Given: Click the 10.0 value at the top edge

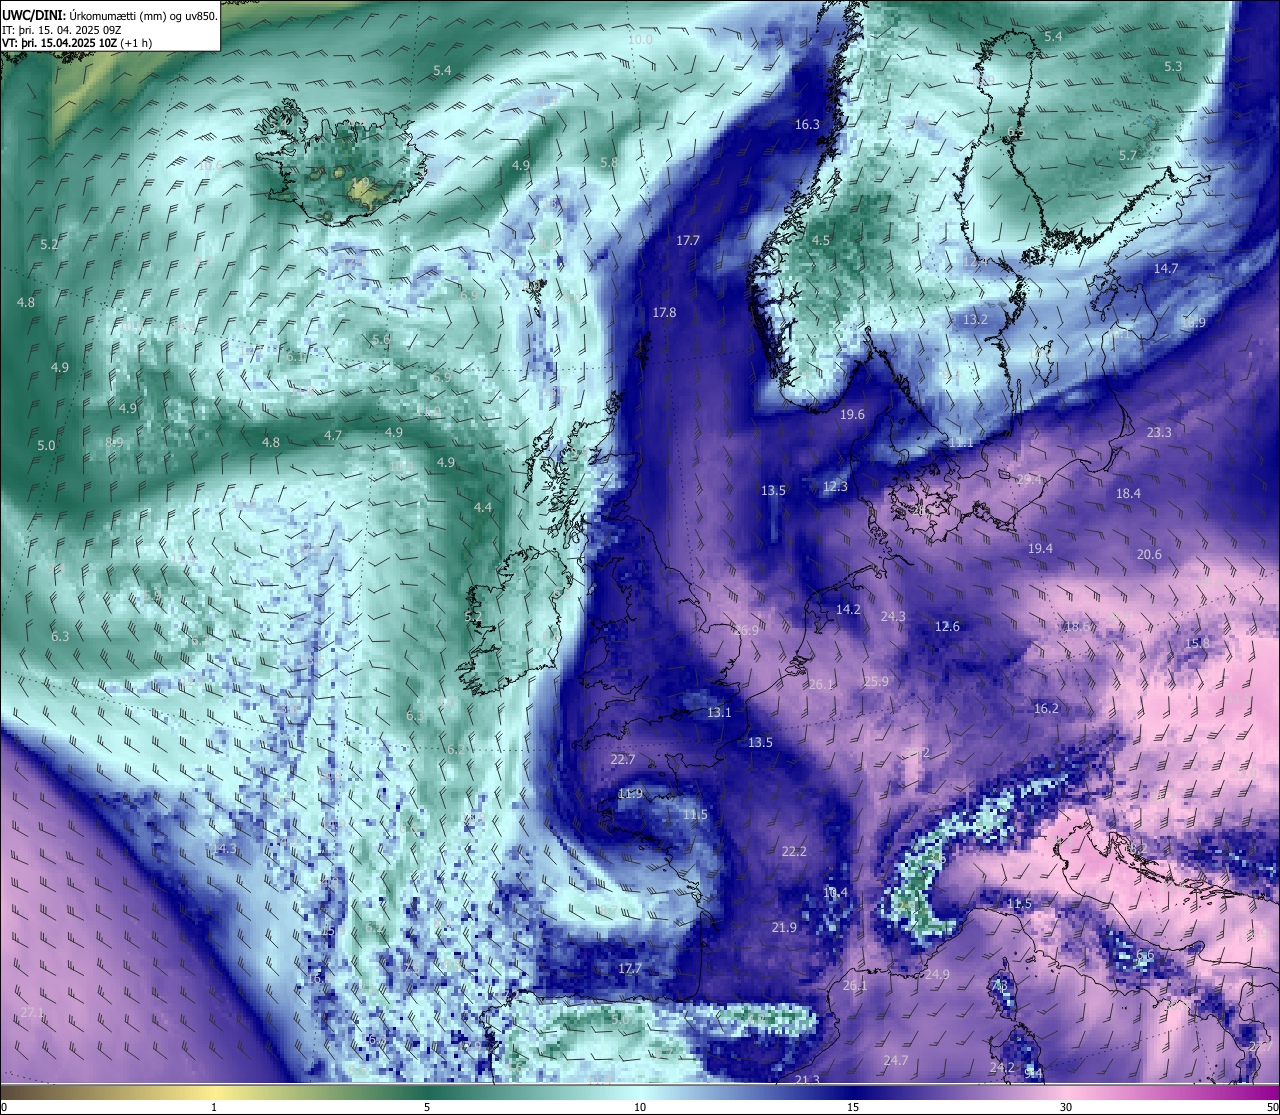Looking at the screenshot, I should [641, 40].
